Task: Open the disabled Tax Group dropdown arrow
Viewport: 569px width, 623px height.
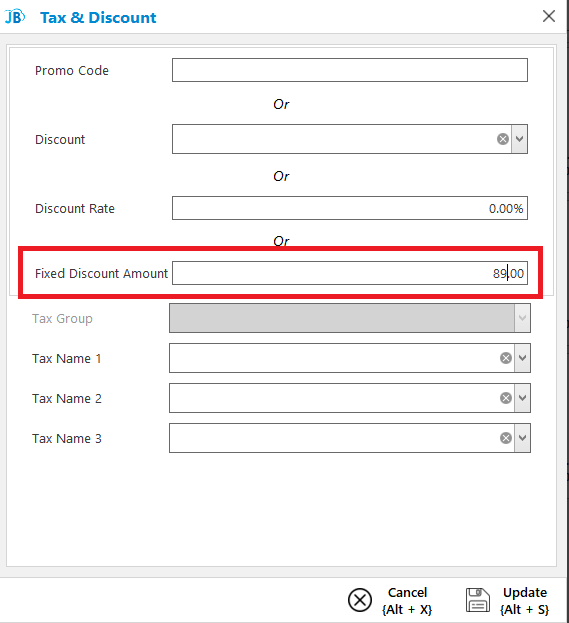Action: (x=523, y=318)
